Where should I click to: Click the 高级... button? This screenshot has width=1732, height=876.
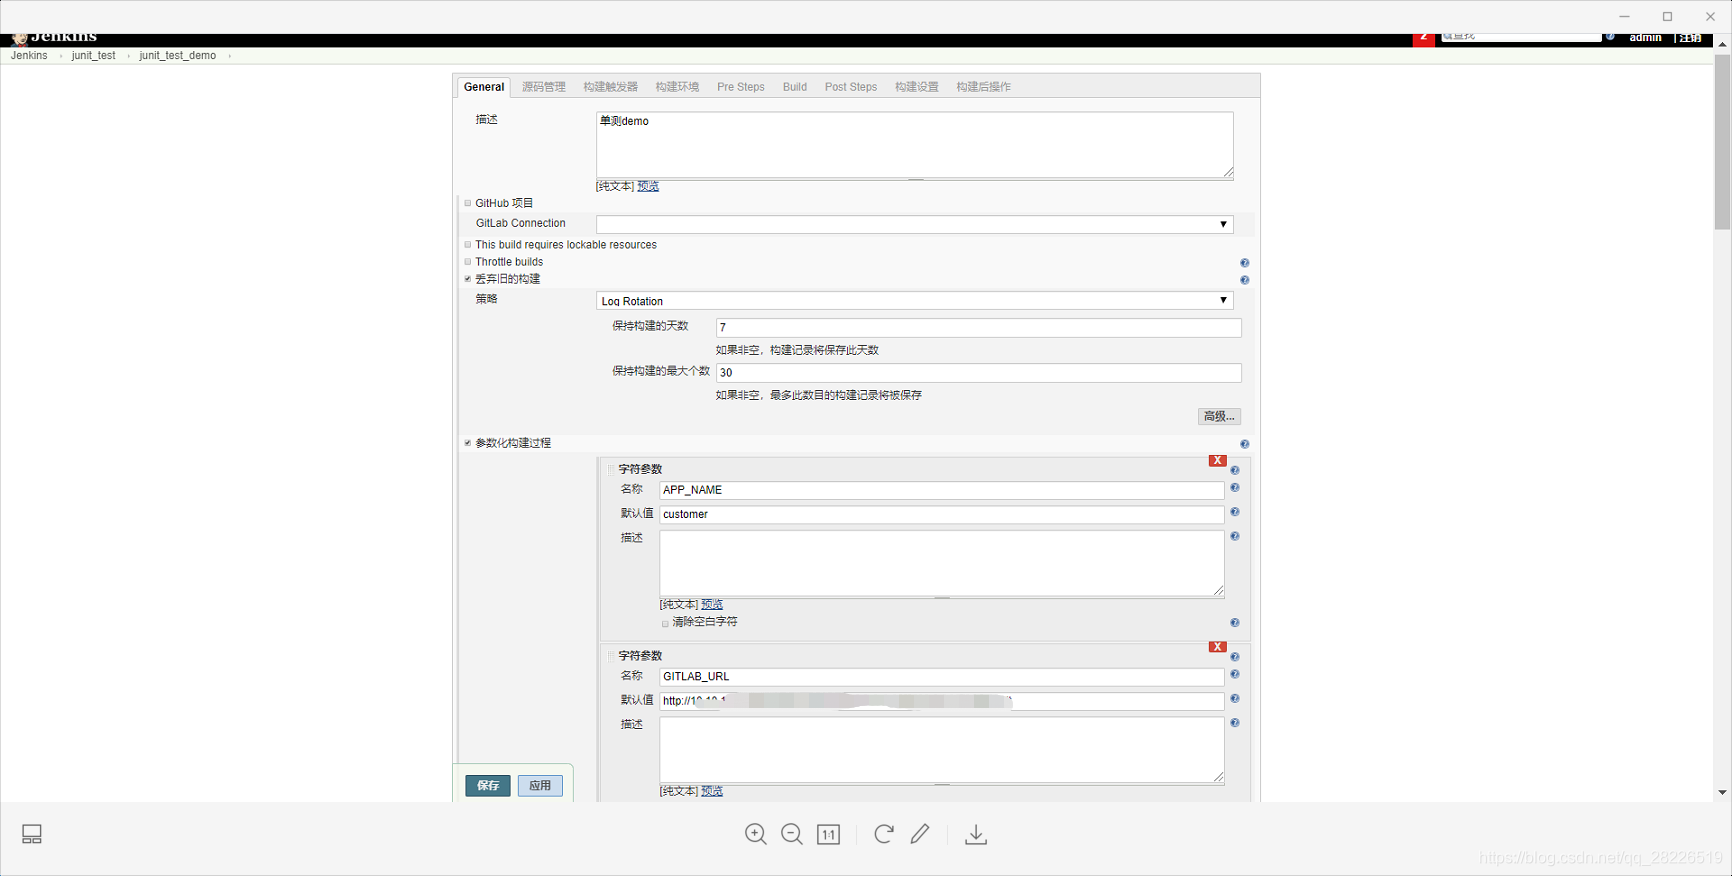1219,416
